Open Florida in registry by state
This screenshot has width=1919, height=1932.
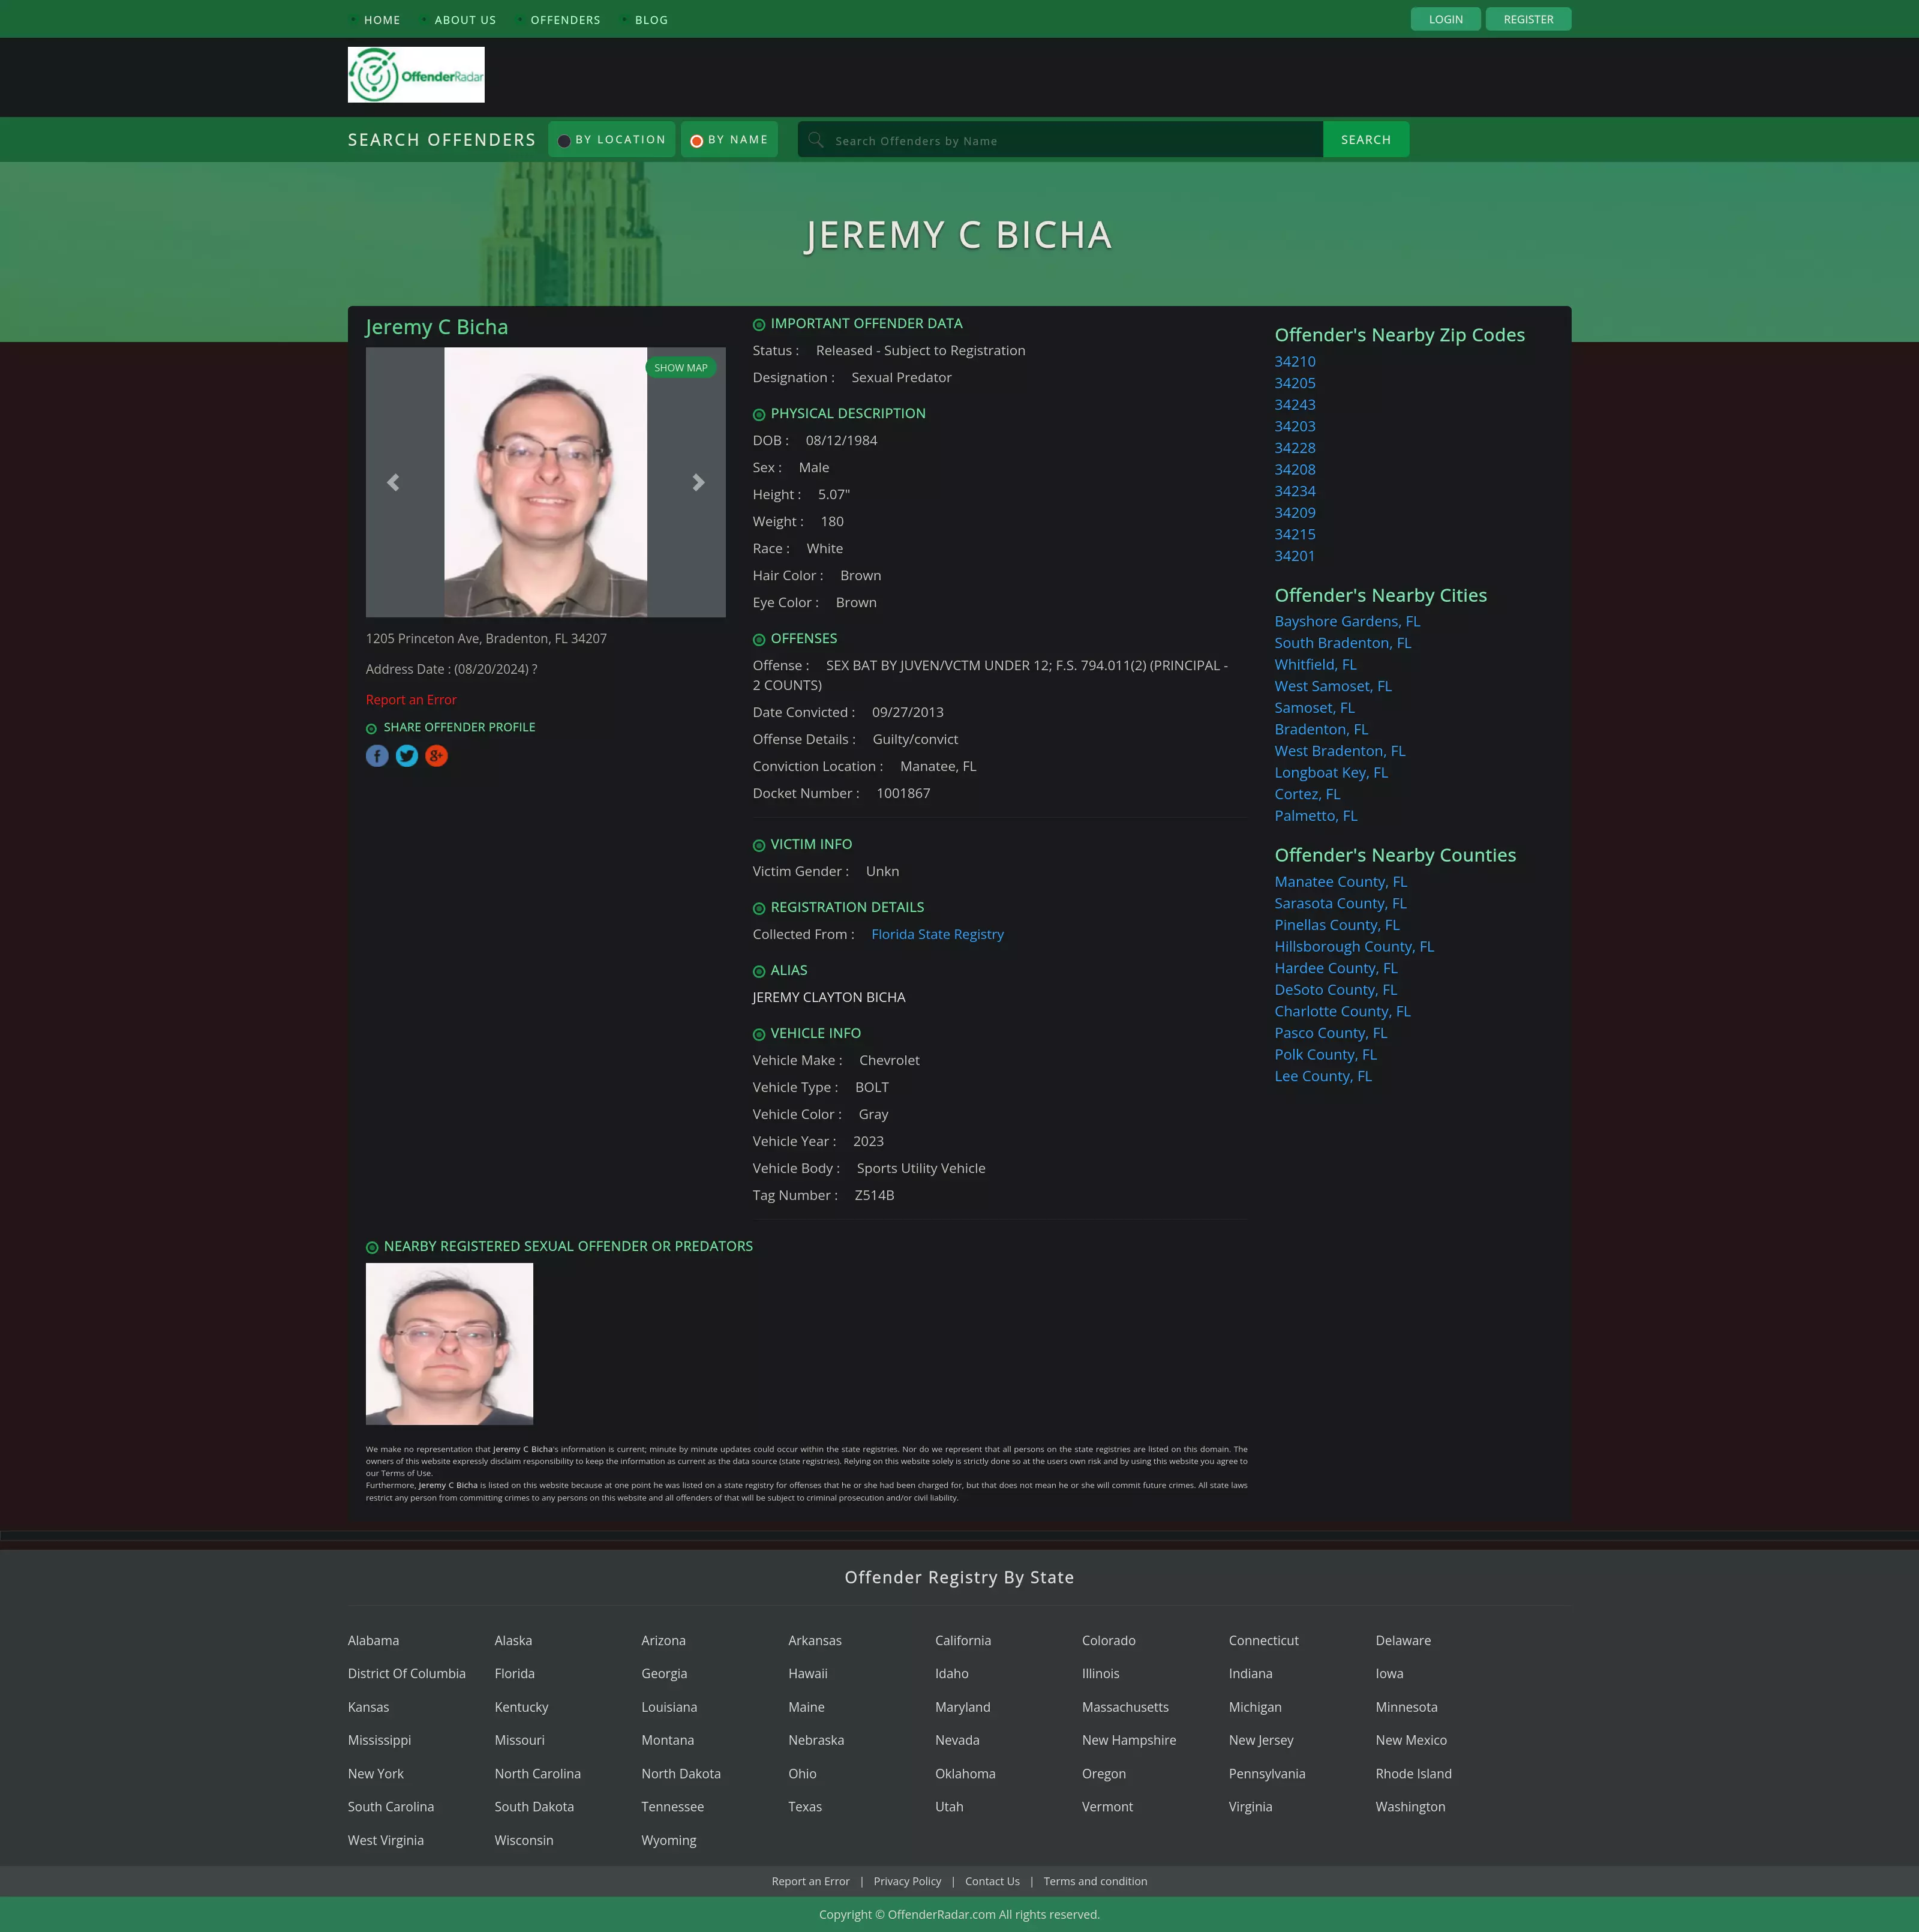(514, 1674)
